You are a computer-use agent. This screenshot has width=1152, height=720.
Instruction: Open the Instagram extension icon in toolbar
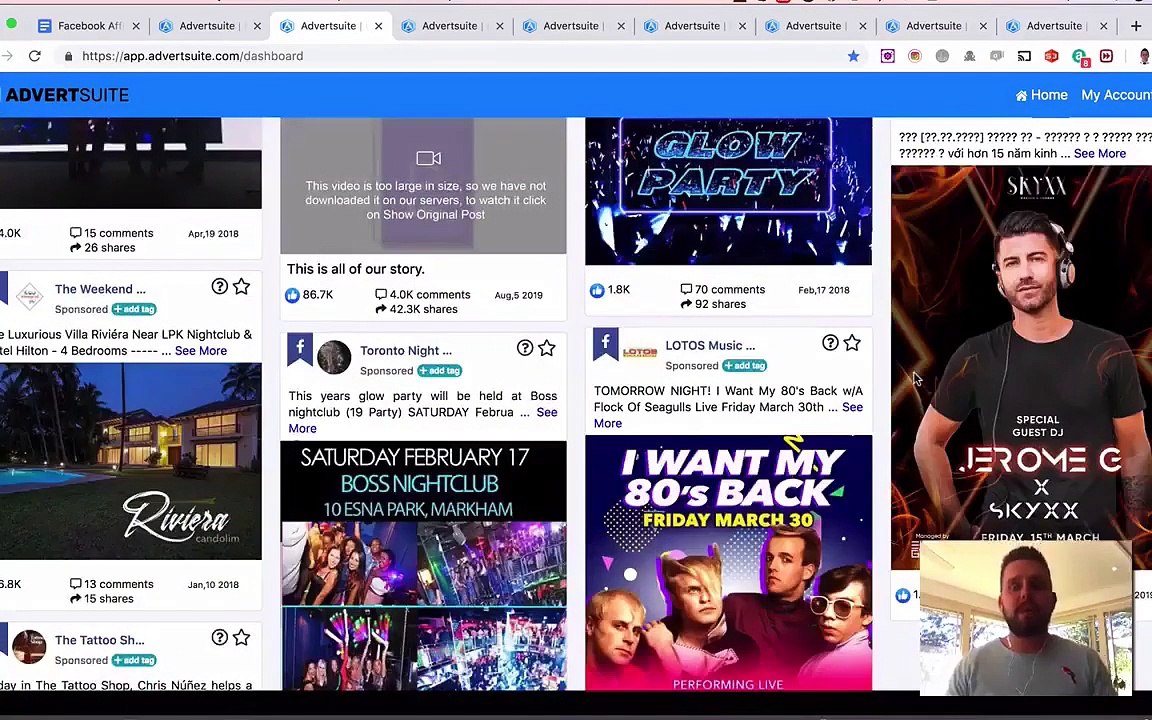click(x=915, y=56)
